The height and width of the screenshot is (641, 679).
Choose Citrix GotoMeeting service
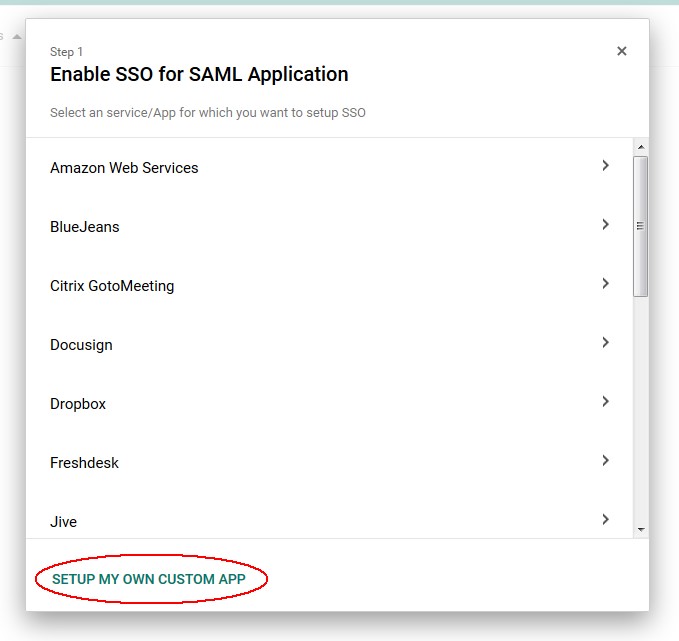(x=112, y=286)
